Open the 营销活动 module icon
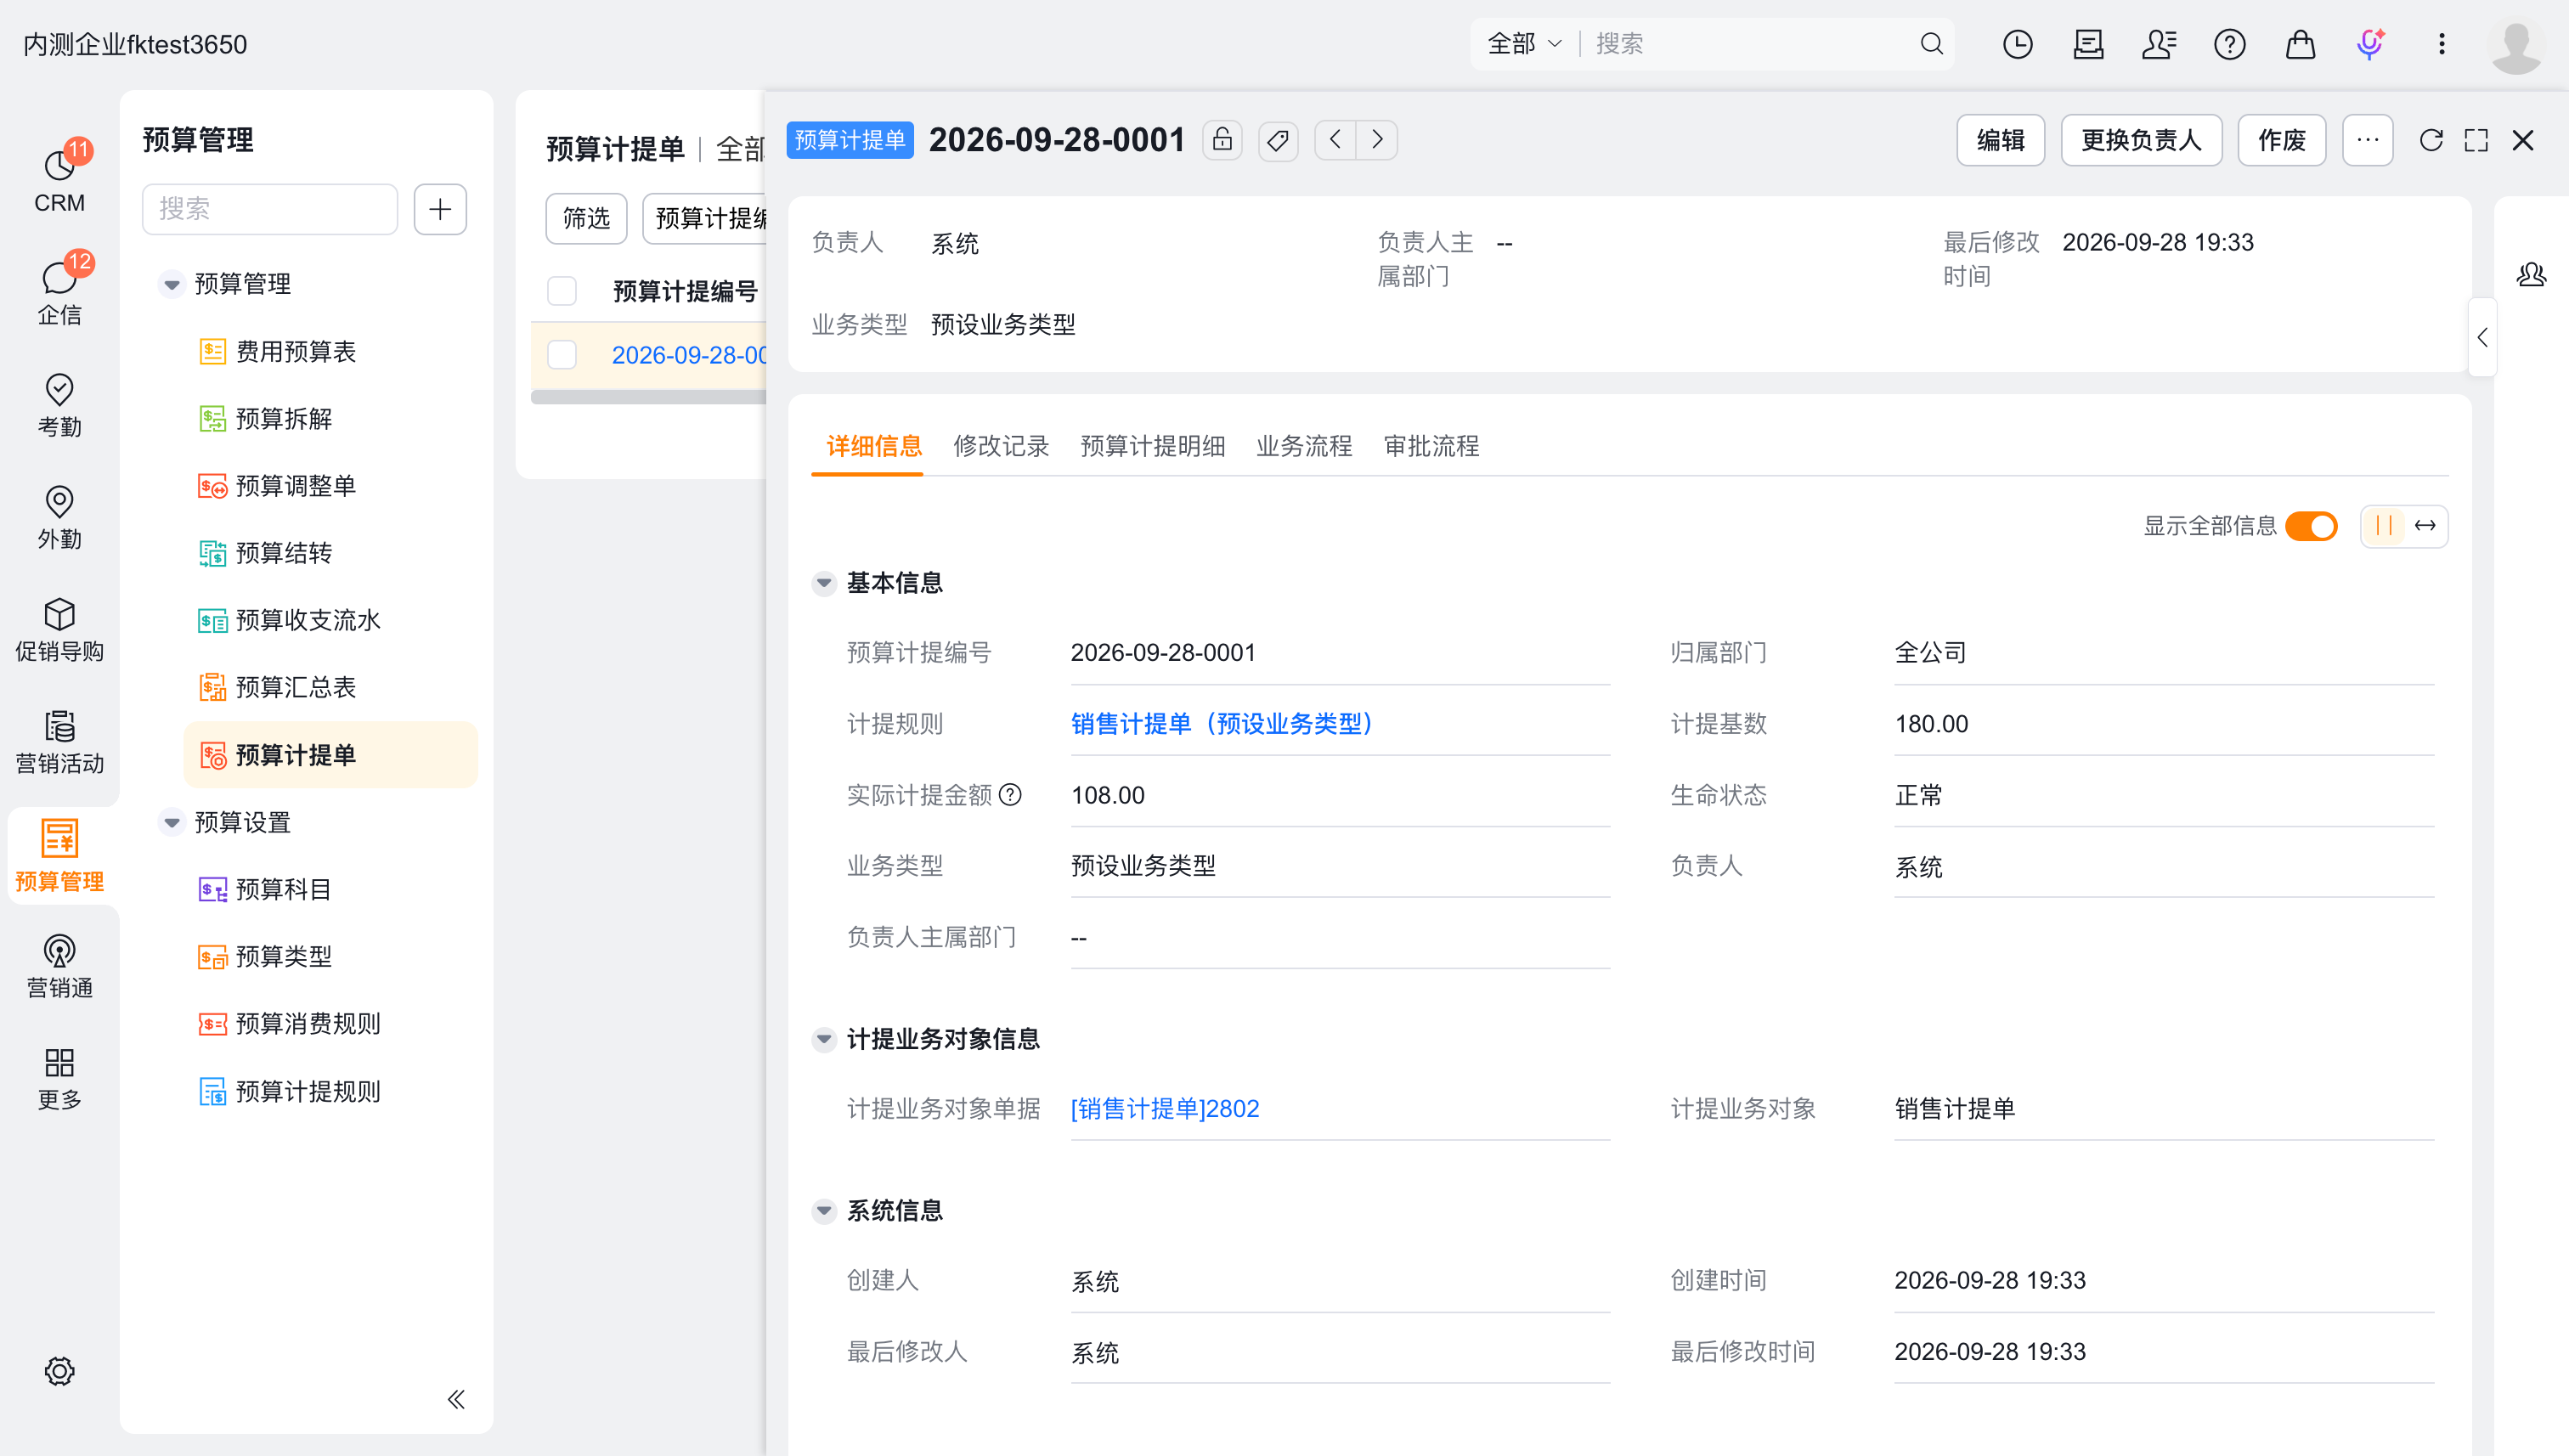The image size is (2569, 1456). tap(59, 742)
